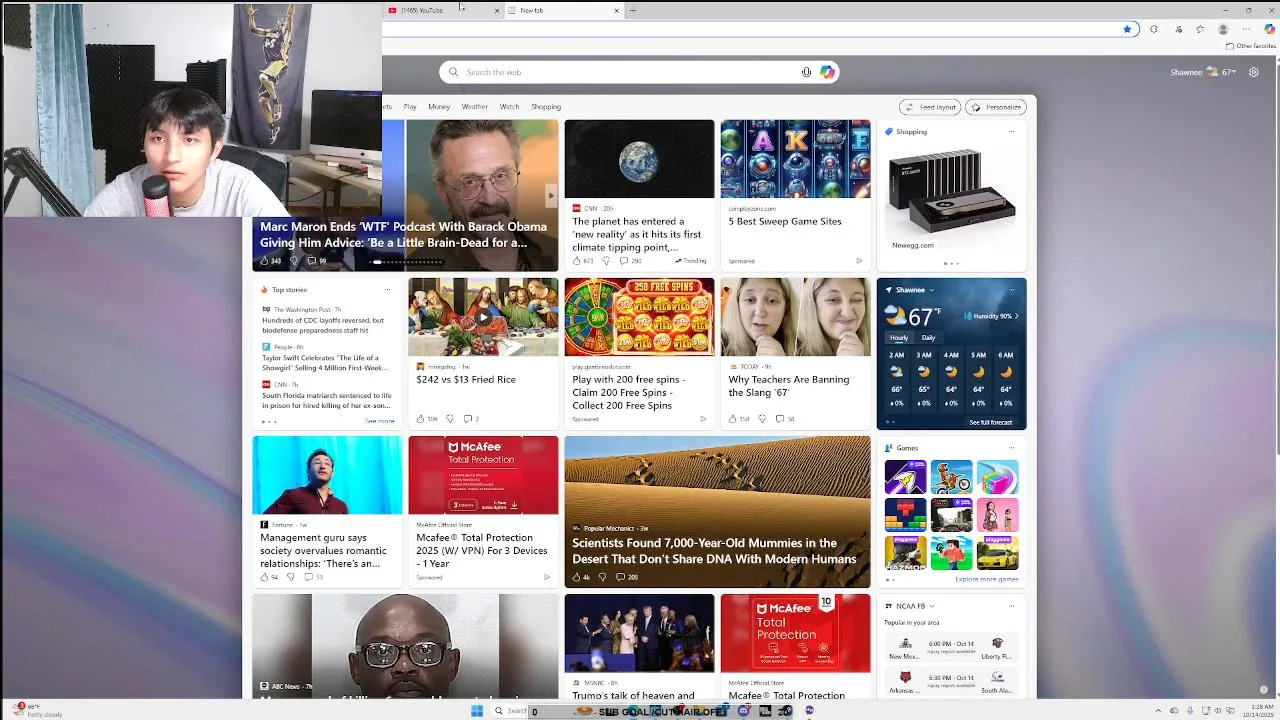The image size is (1280, 720).
Task: Expand the Shawnee location dropdown in weather card
Action: [x=932, y=290]
